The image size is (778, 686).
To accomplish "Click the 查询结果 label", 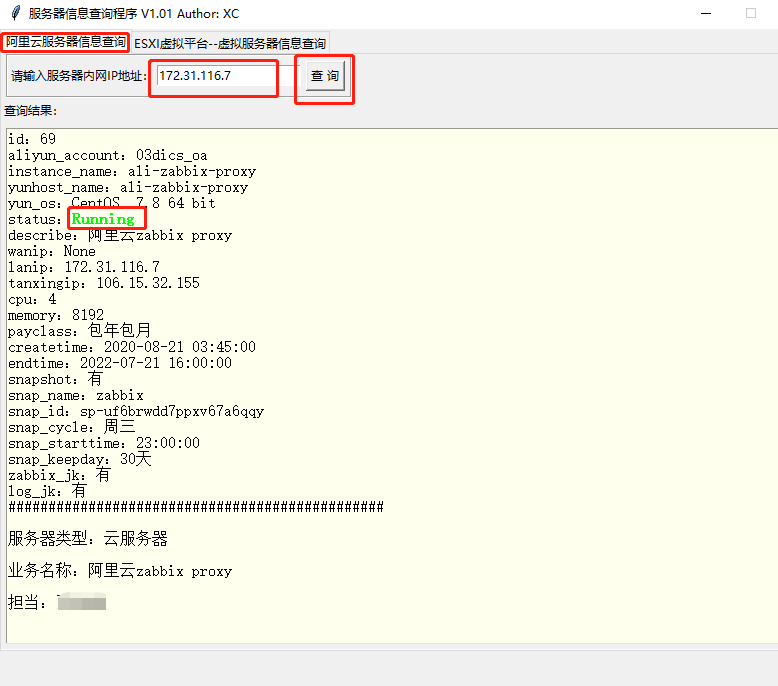I will point(30,111).
